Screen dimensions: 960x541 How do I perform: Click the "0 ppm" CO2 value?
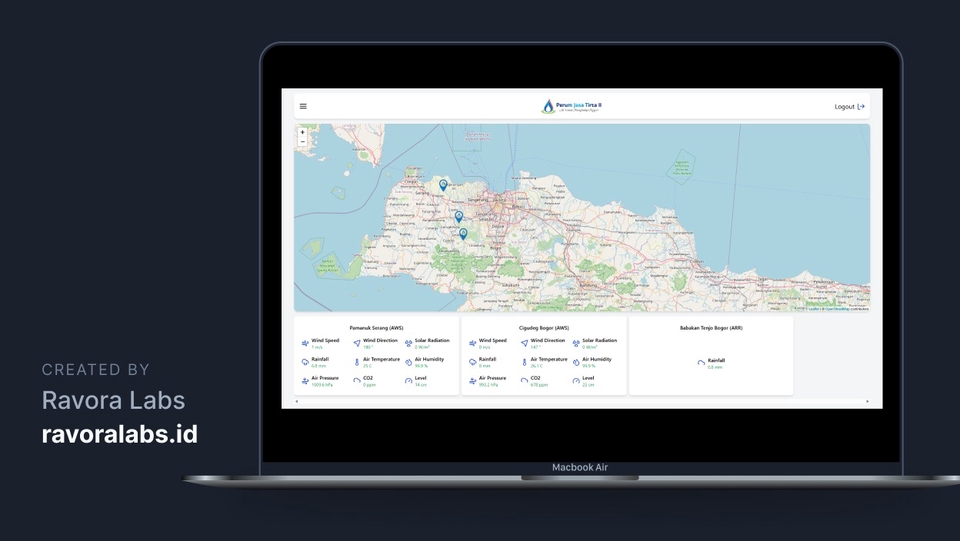point(369,385)
